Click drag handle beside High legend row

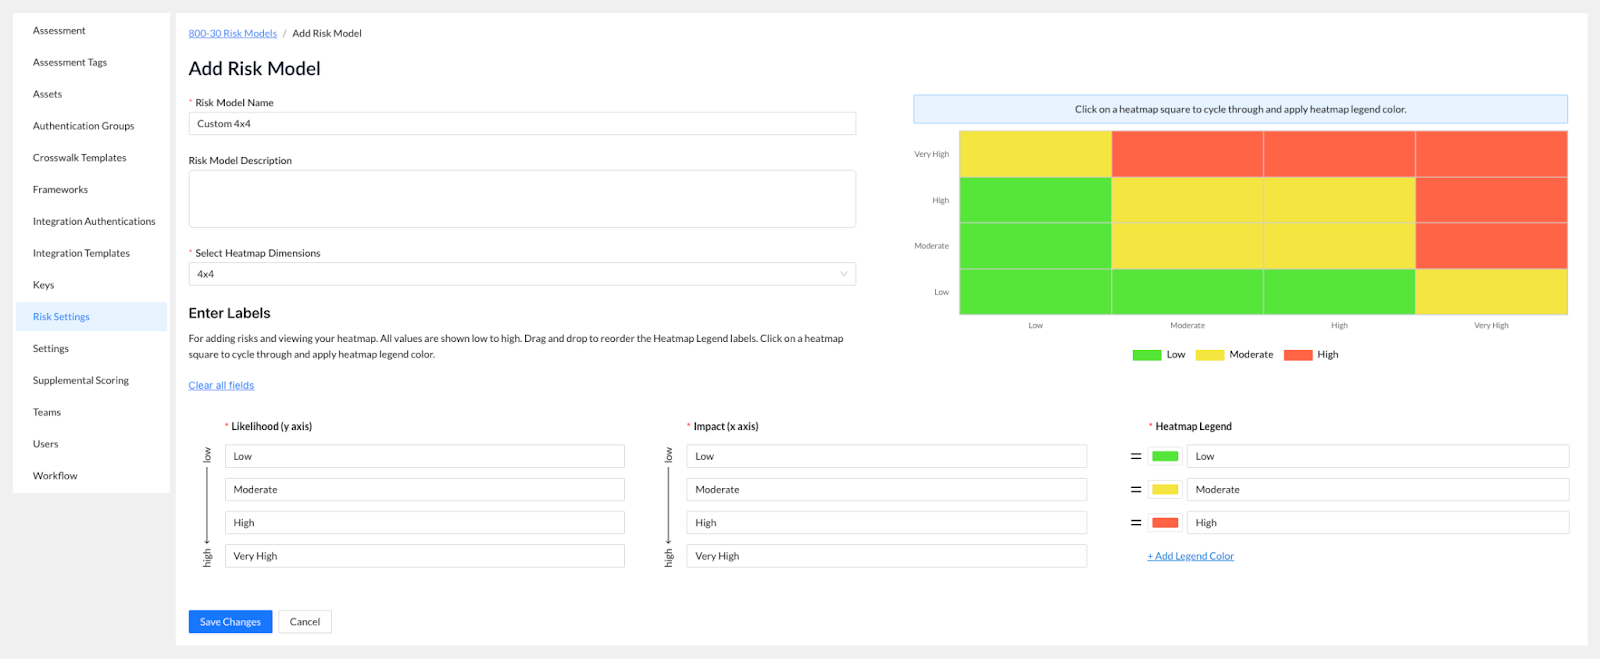(x=1135, y=523)
